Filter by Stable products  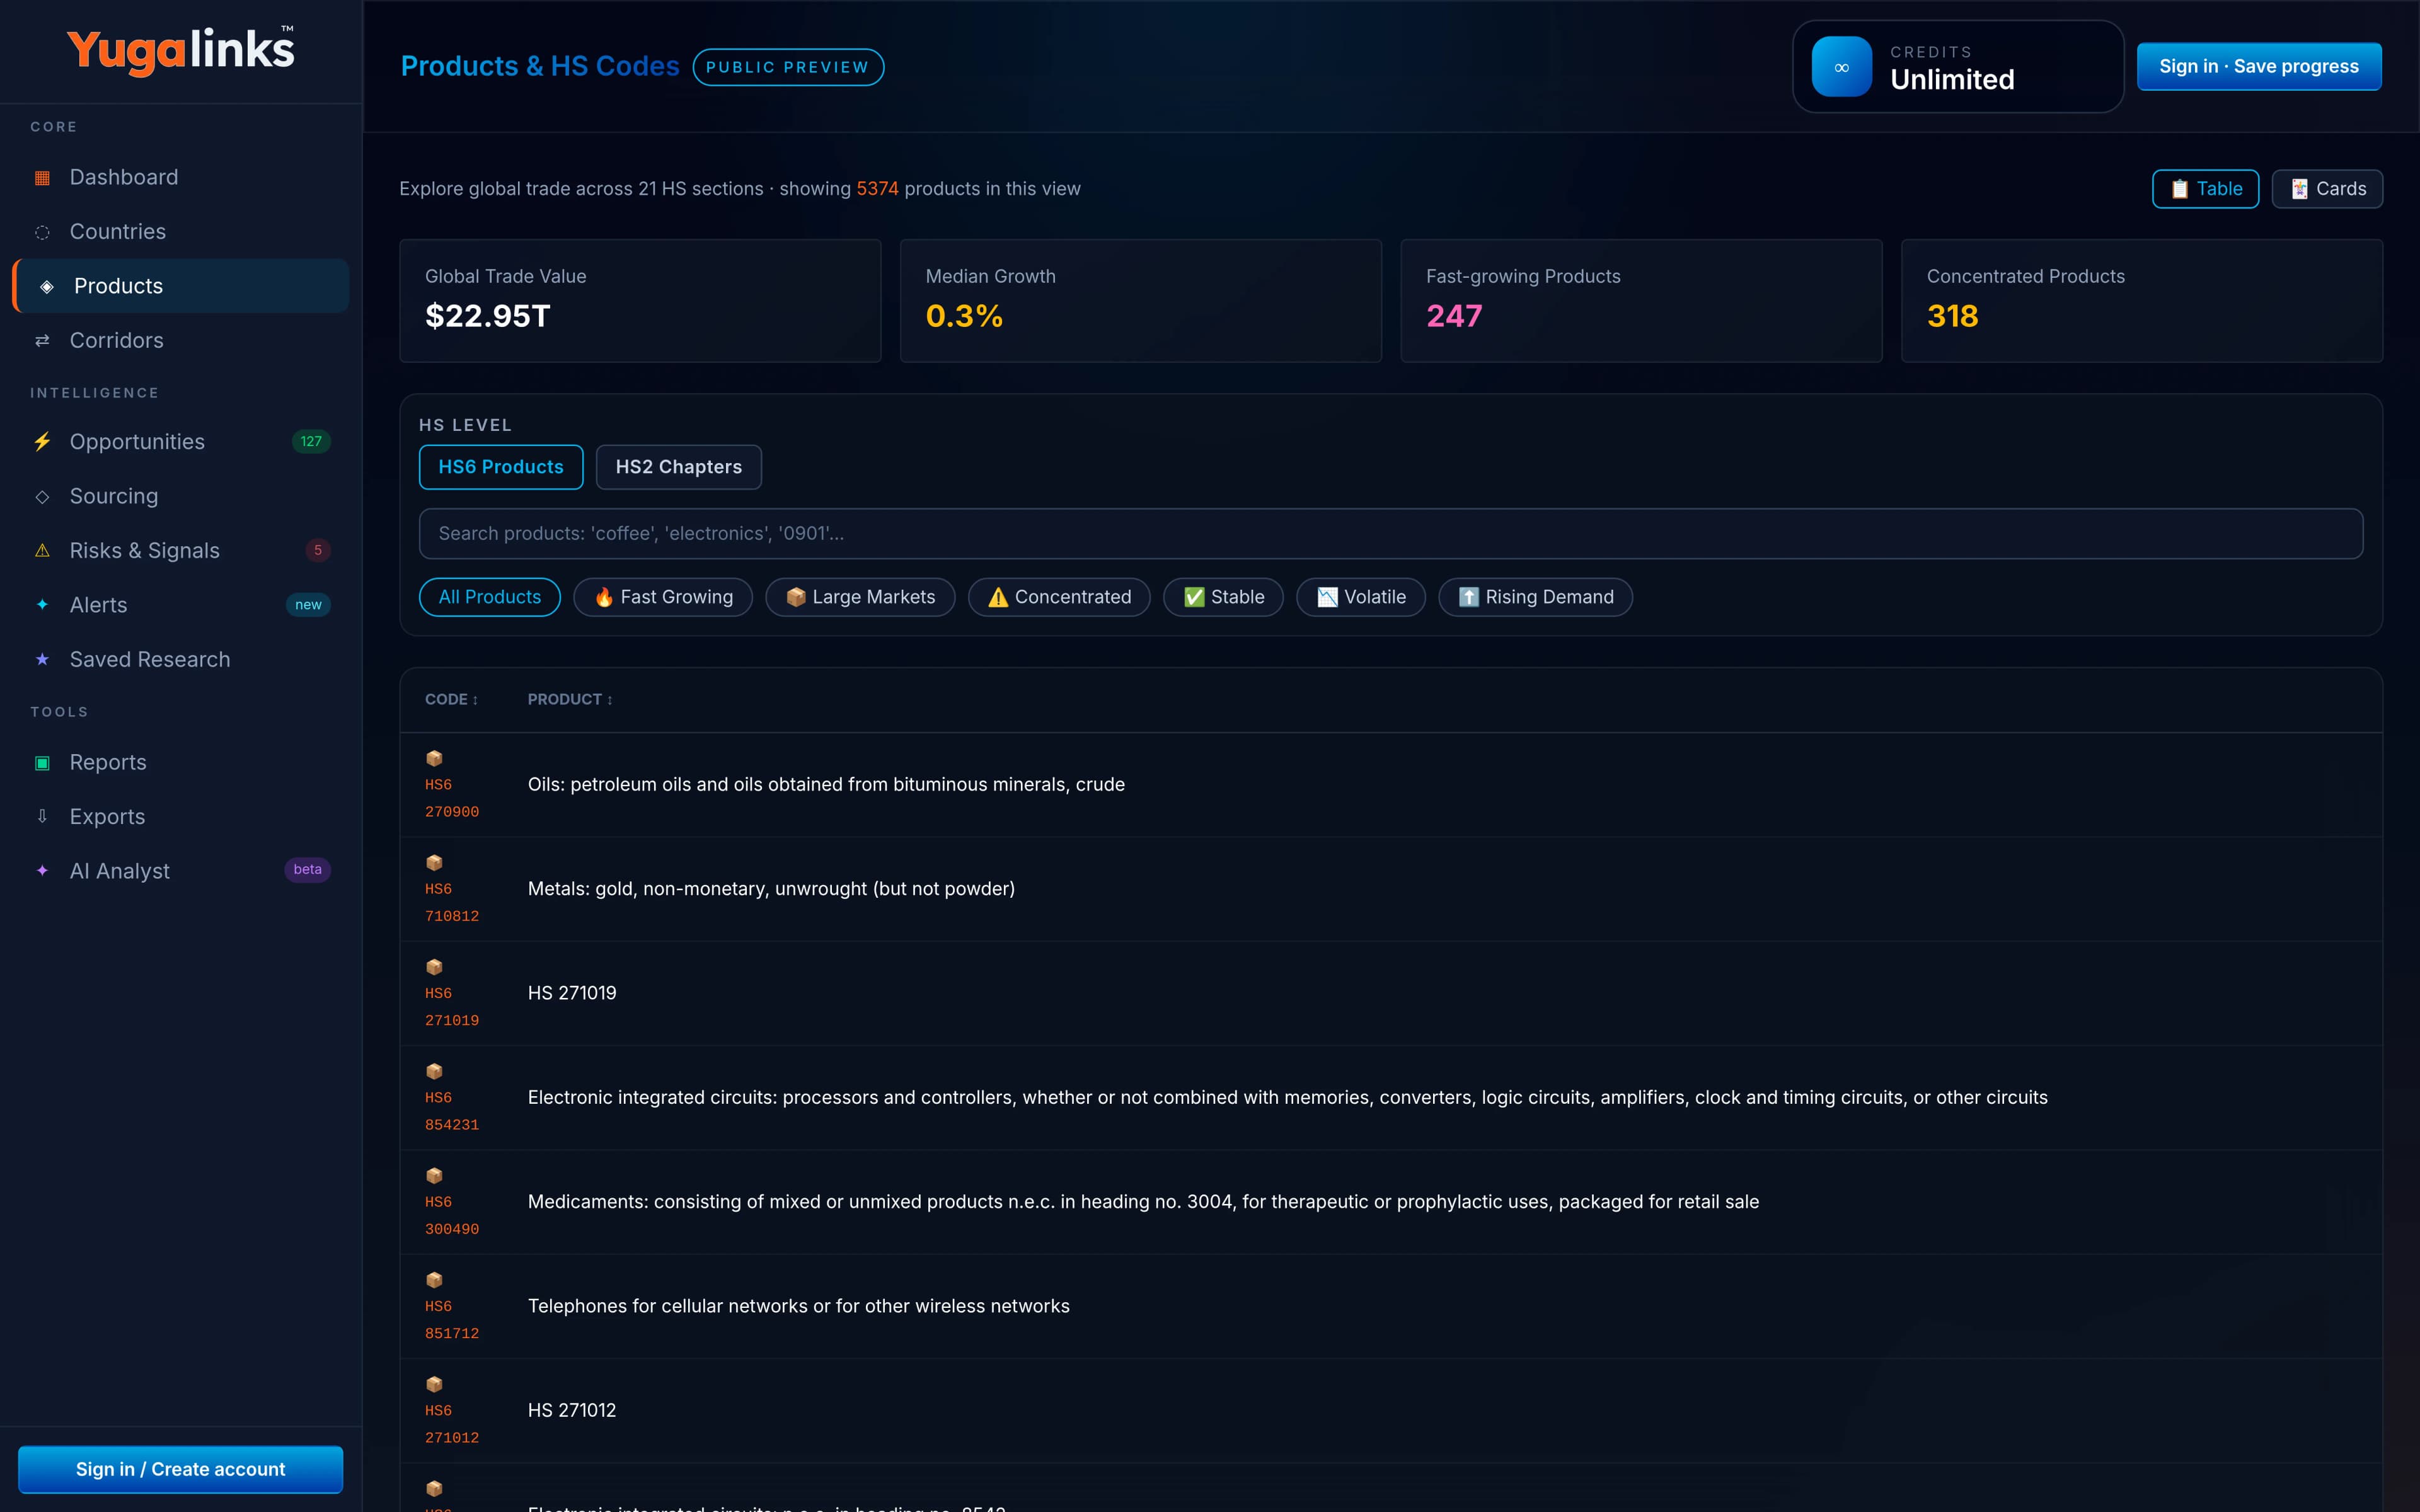[x=1223, y=597]
